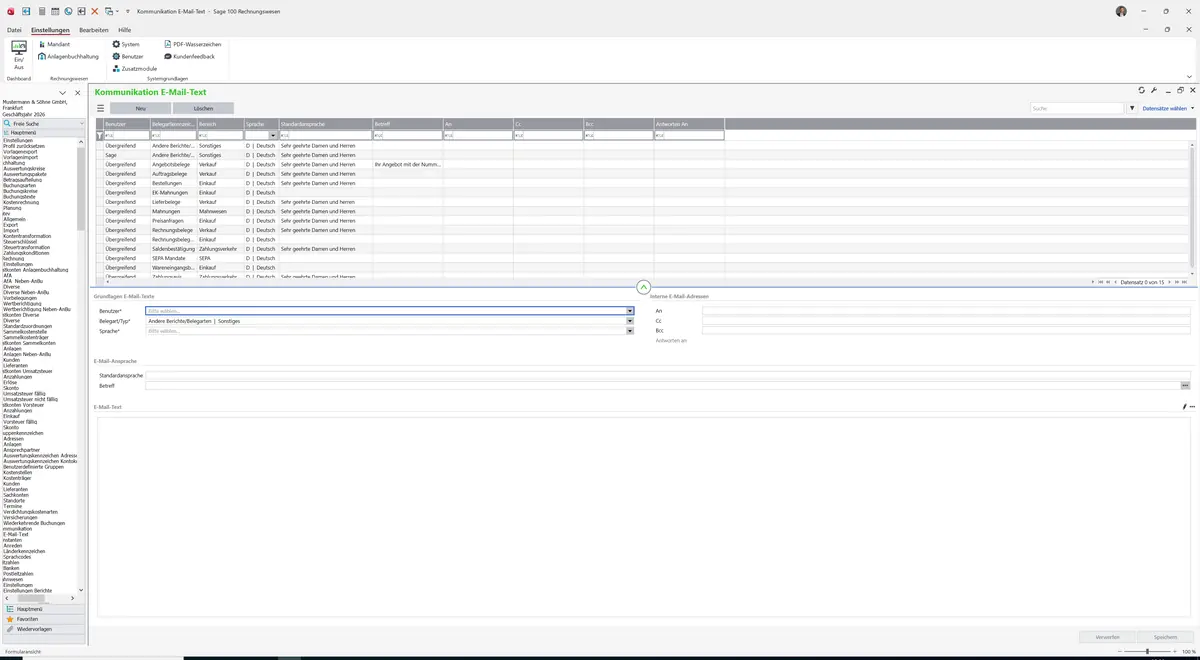Close the sidebar navigation pane

click(x=77, y=93)
